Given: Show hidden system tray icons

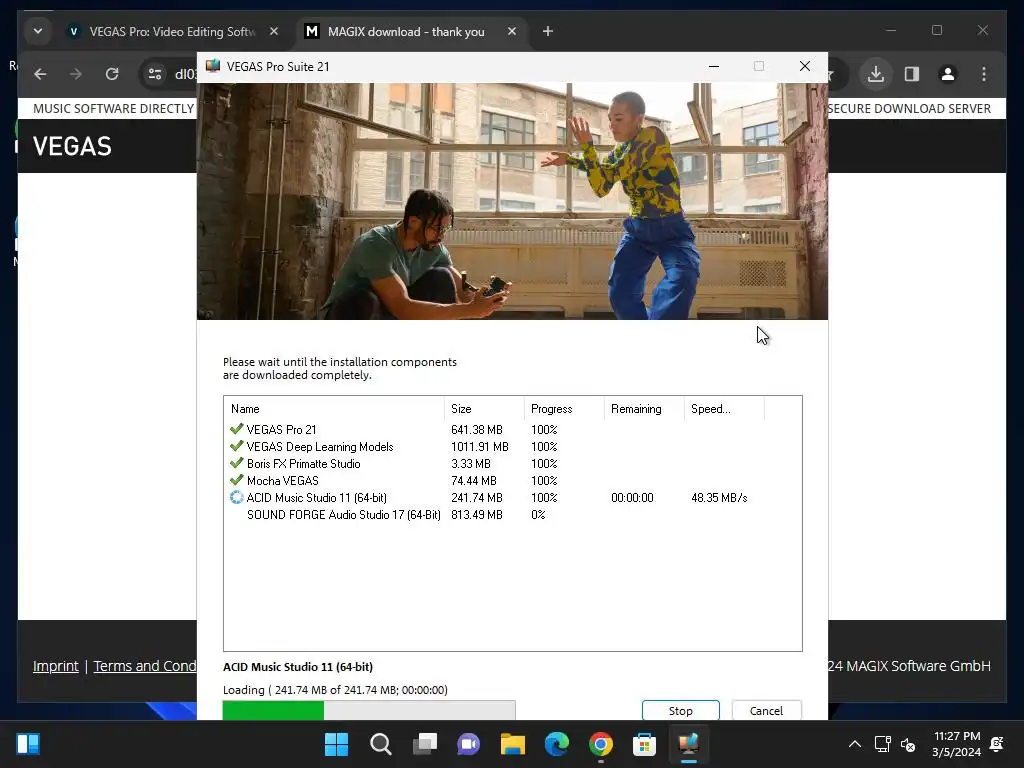Looking at the screenshot, I should point(855,744).
